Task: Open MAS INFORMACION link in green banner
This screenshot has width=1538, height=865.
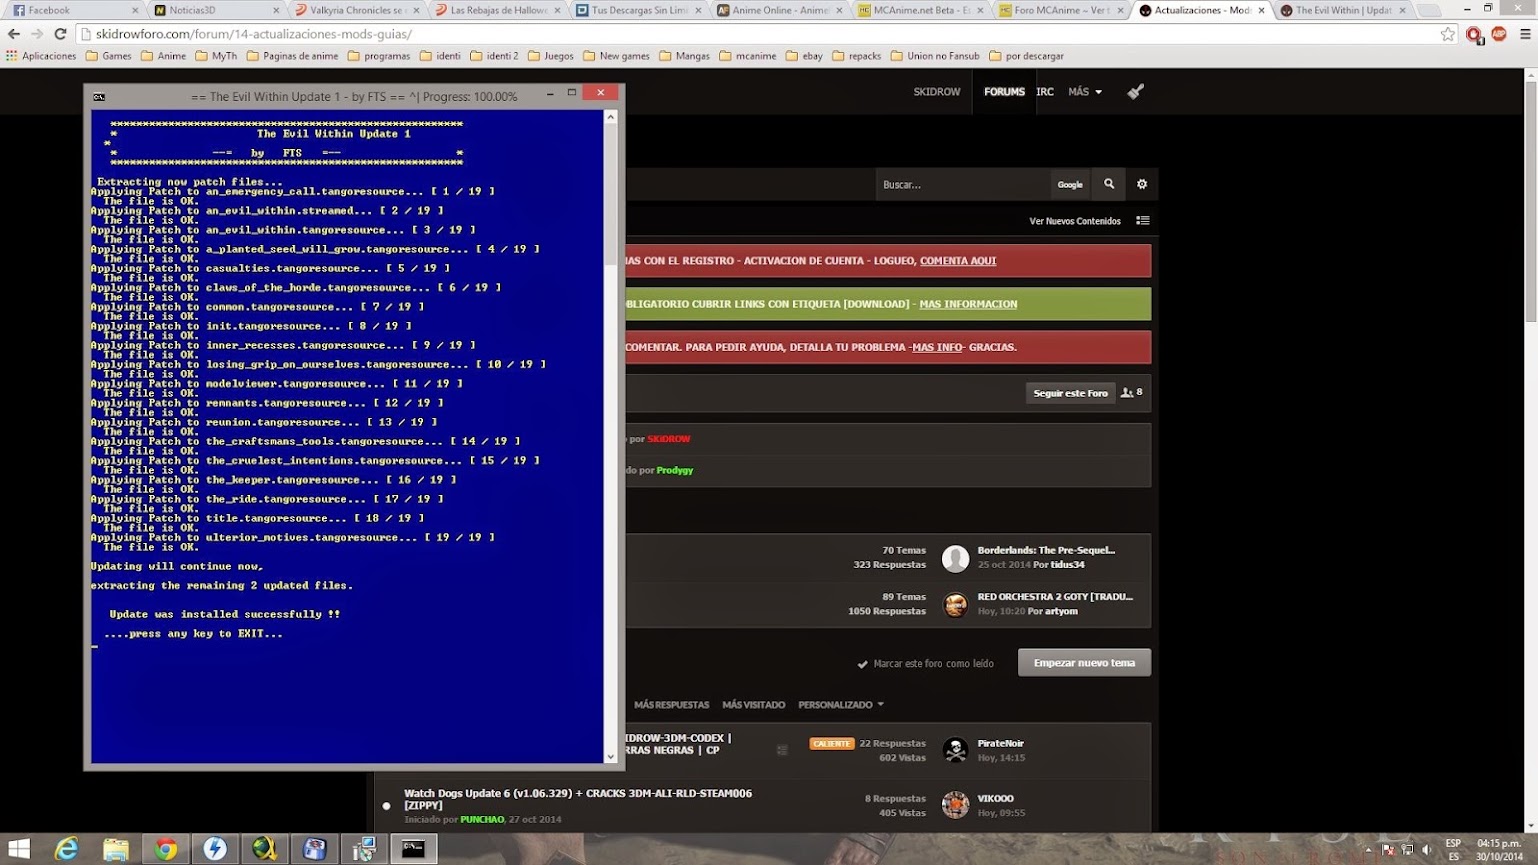Action: click(x=968, y=304)
